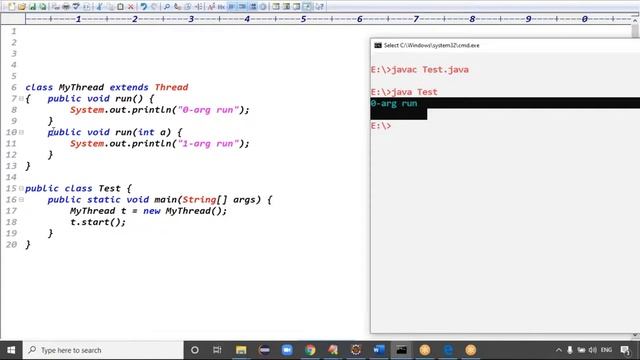Click the greyed Redo arrow icon
Screen dimensions: 640x360
click(x=154, y=7)
